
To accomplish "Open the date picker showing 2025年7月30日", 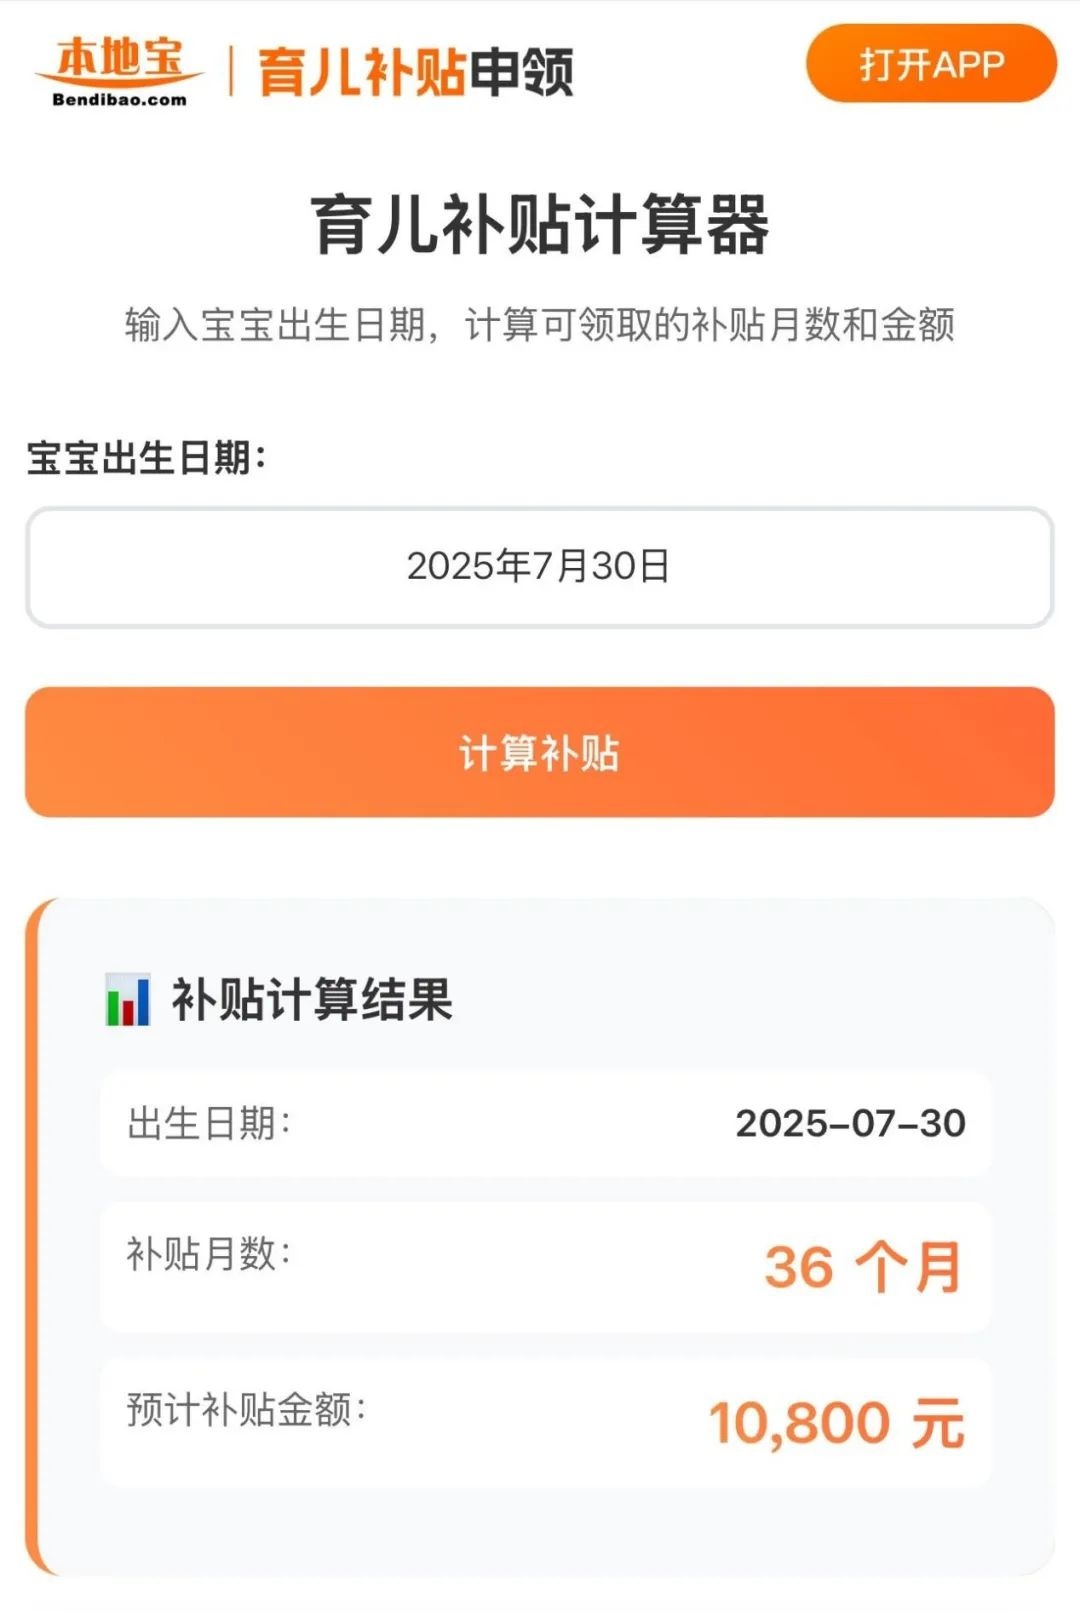I will pos(540,567).
